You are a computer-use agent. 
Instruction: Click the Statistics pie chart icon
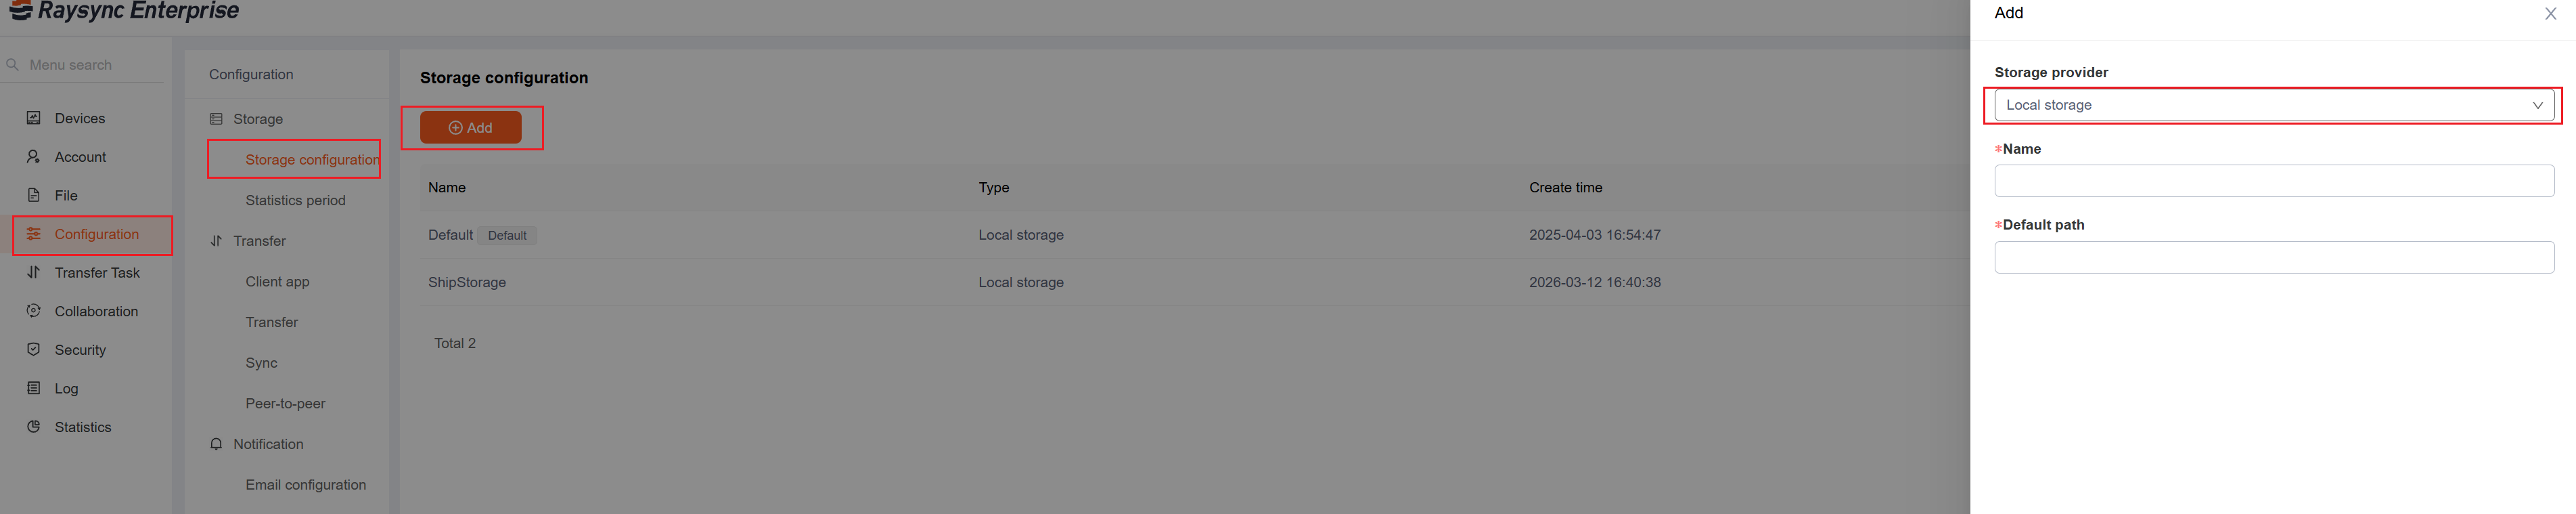pos(34,427)
